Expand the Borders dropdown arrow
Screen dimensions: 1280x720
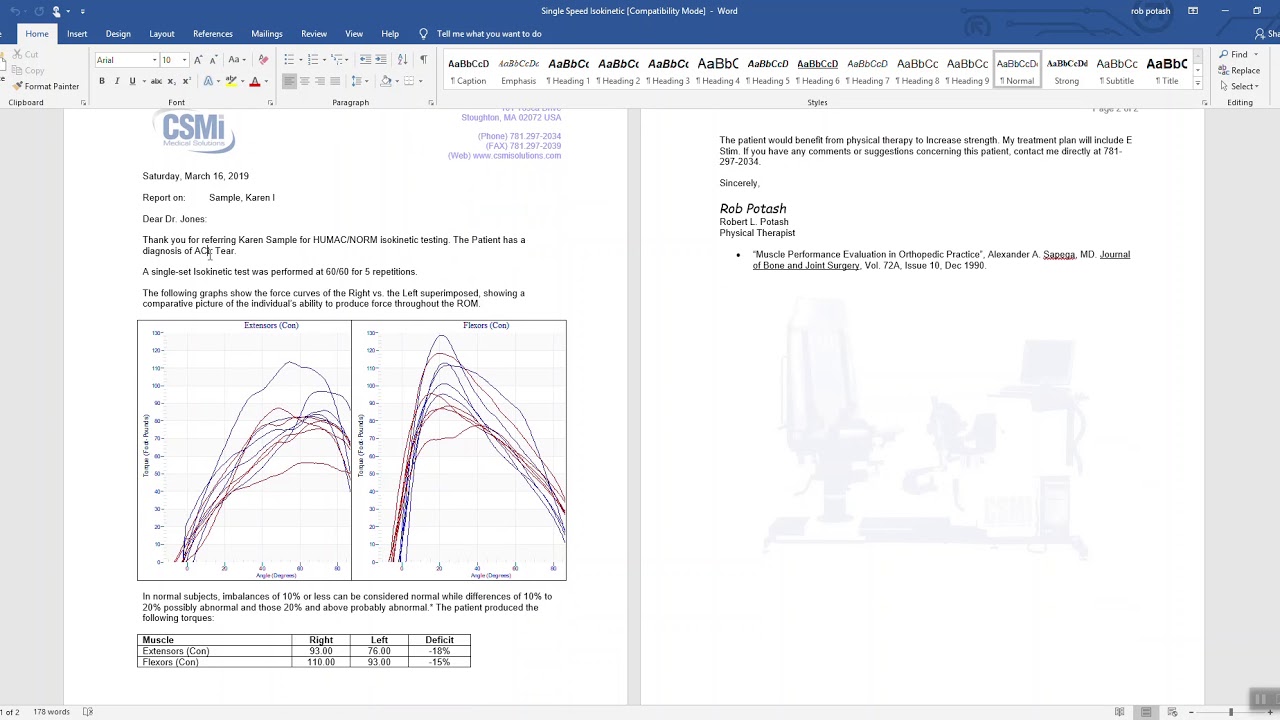click(420, 81)
